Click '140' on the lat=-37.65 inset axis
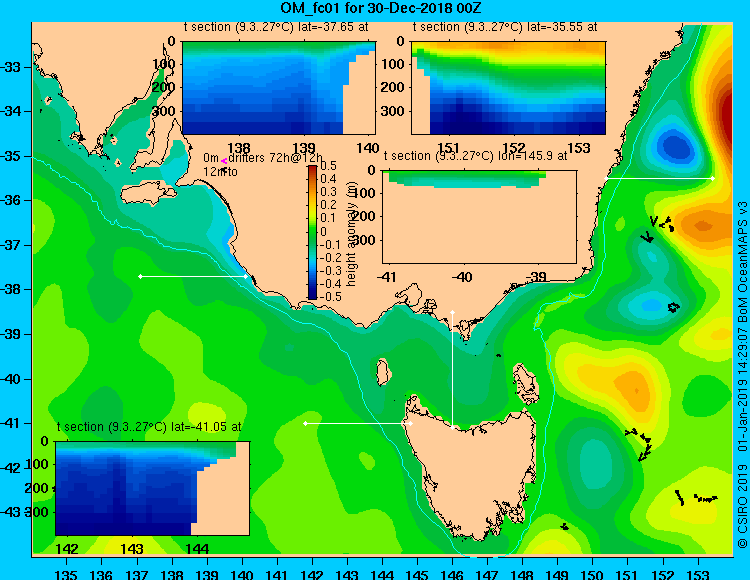750x580 pixels. click(368, 148)
